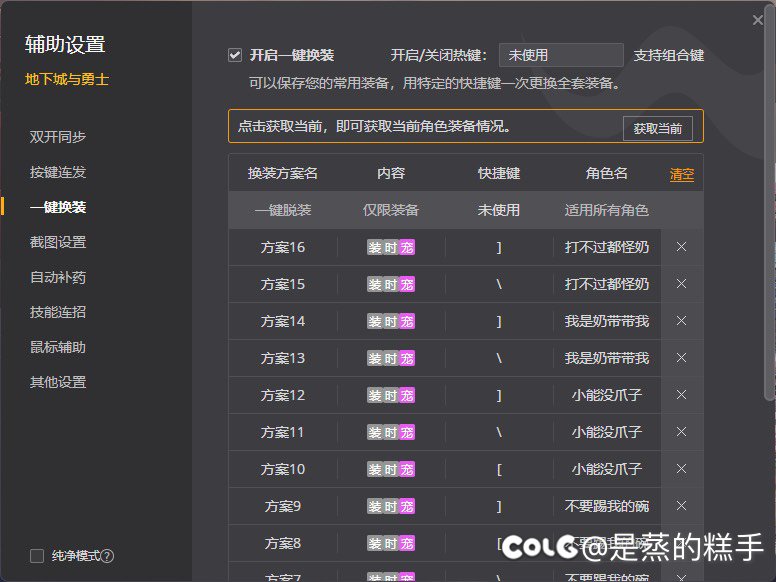776x582 pixels.
Task: Click 不要踢我的碗 in the 方案9 row
Action: click(x=607, y=506)
